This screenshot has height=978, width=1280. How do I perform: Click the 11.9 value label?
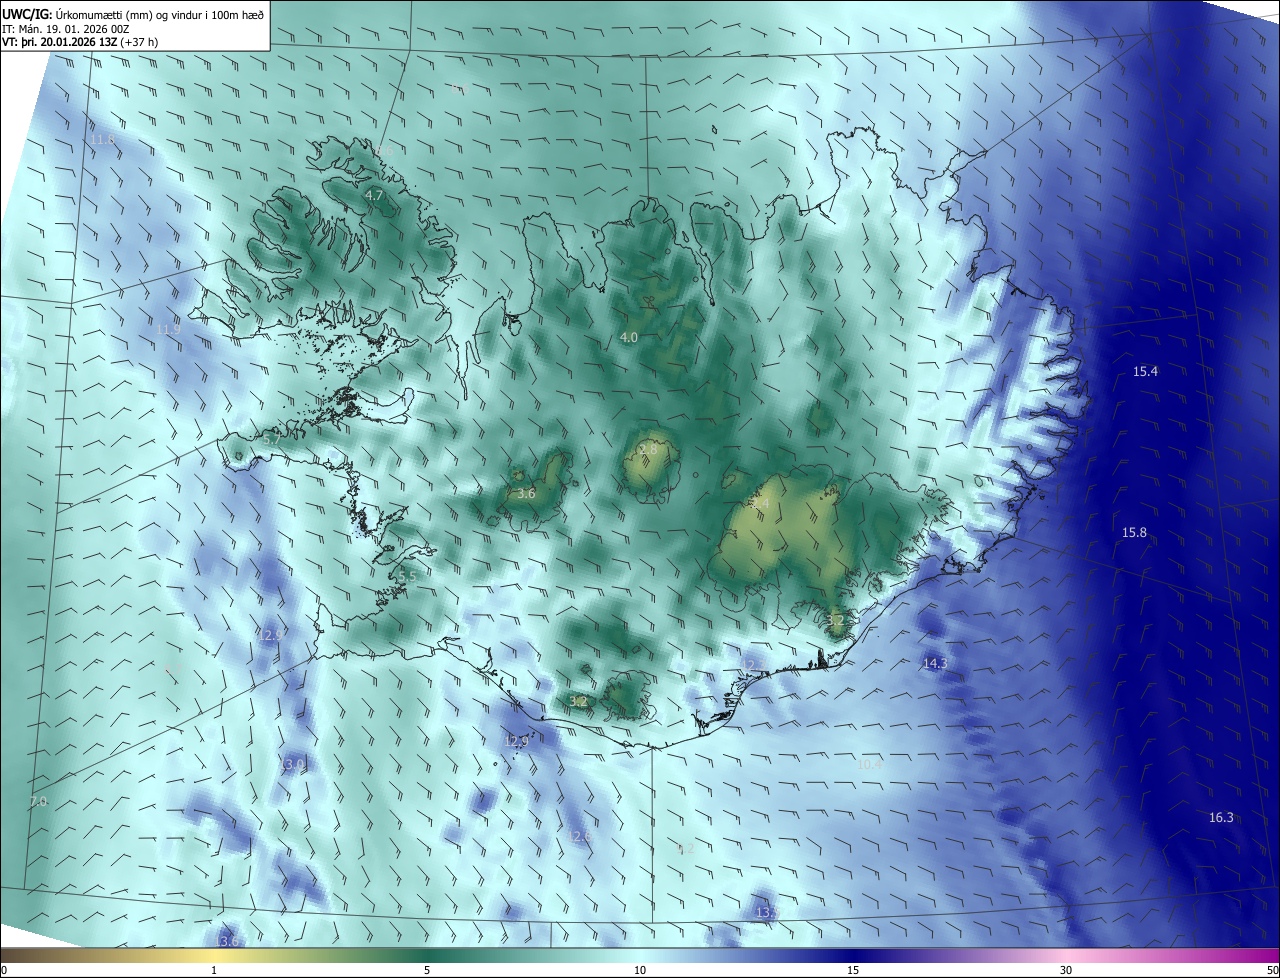169,330
